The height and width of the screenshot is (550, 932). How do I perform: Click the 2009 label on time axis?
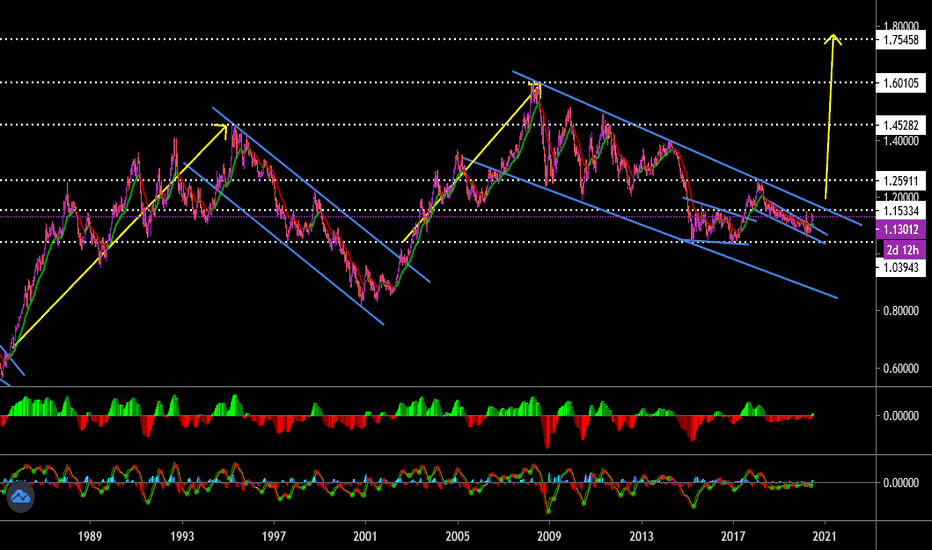[549, 536]
